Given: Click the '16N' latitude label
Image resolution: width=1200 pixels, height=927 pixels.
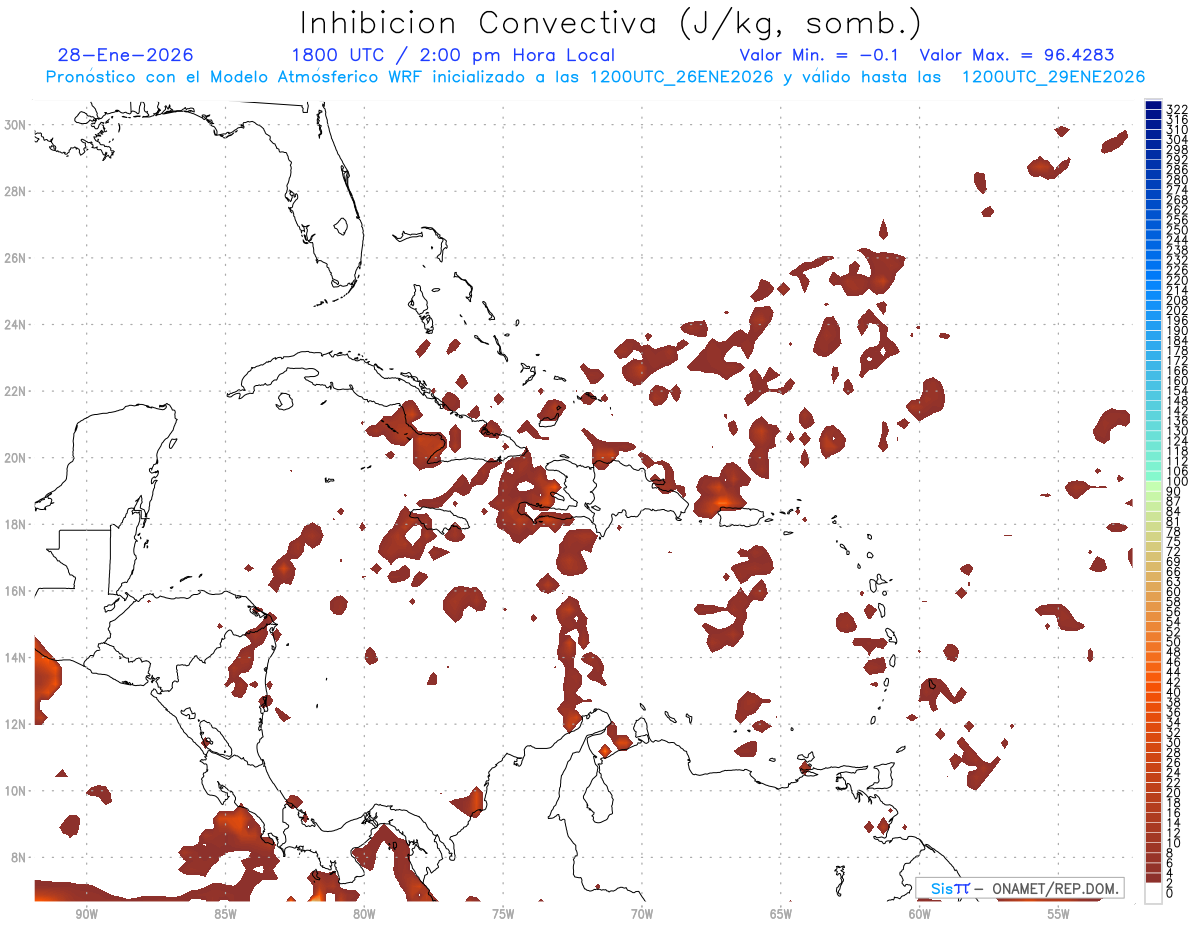Looking at the screenshot, I should coord(16,591).
